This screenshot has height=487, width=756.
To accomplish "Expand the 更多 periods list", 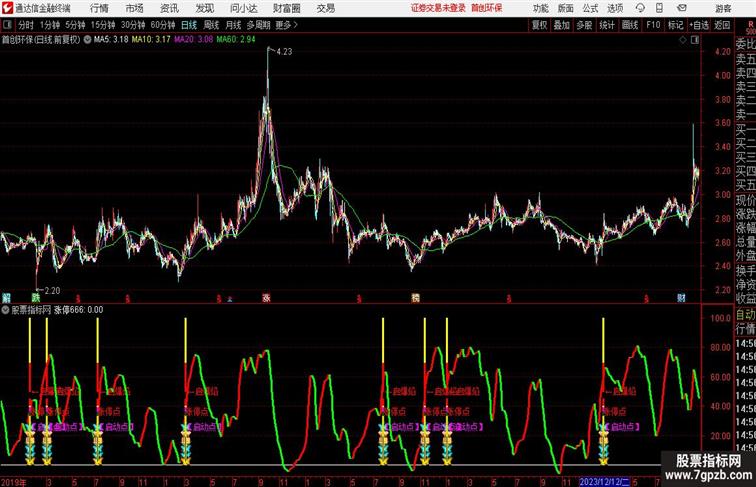I will [286, 25].
